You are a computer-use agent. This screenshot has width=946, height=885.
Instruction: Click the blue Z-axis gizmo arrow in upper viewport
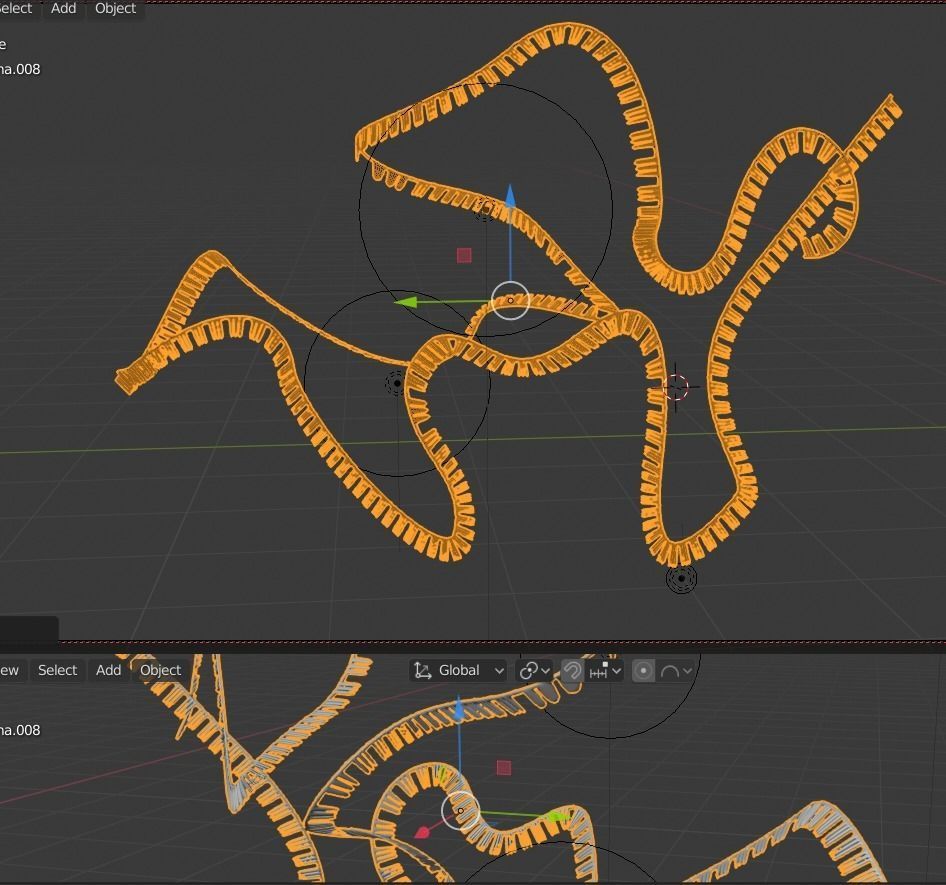pyautogui.click(x=510, y=197)
